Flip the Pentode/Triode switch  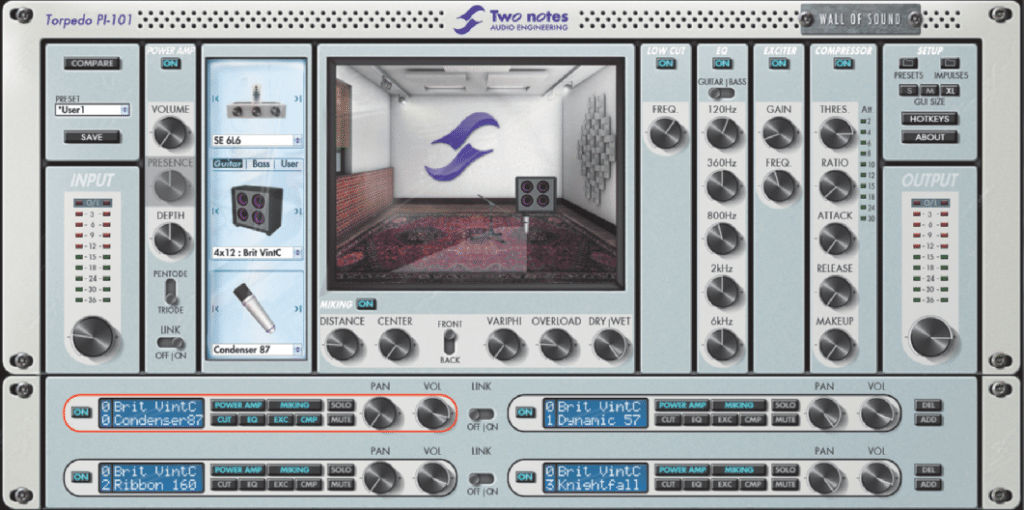170,291
